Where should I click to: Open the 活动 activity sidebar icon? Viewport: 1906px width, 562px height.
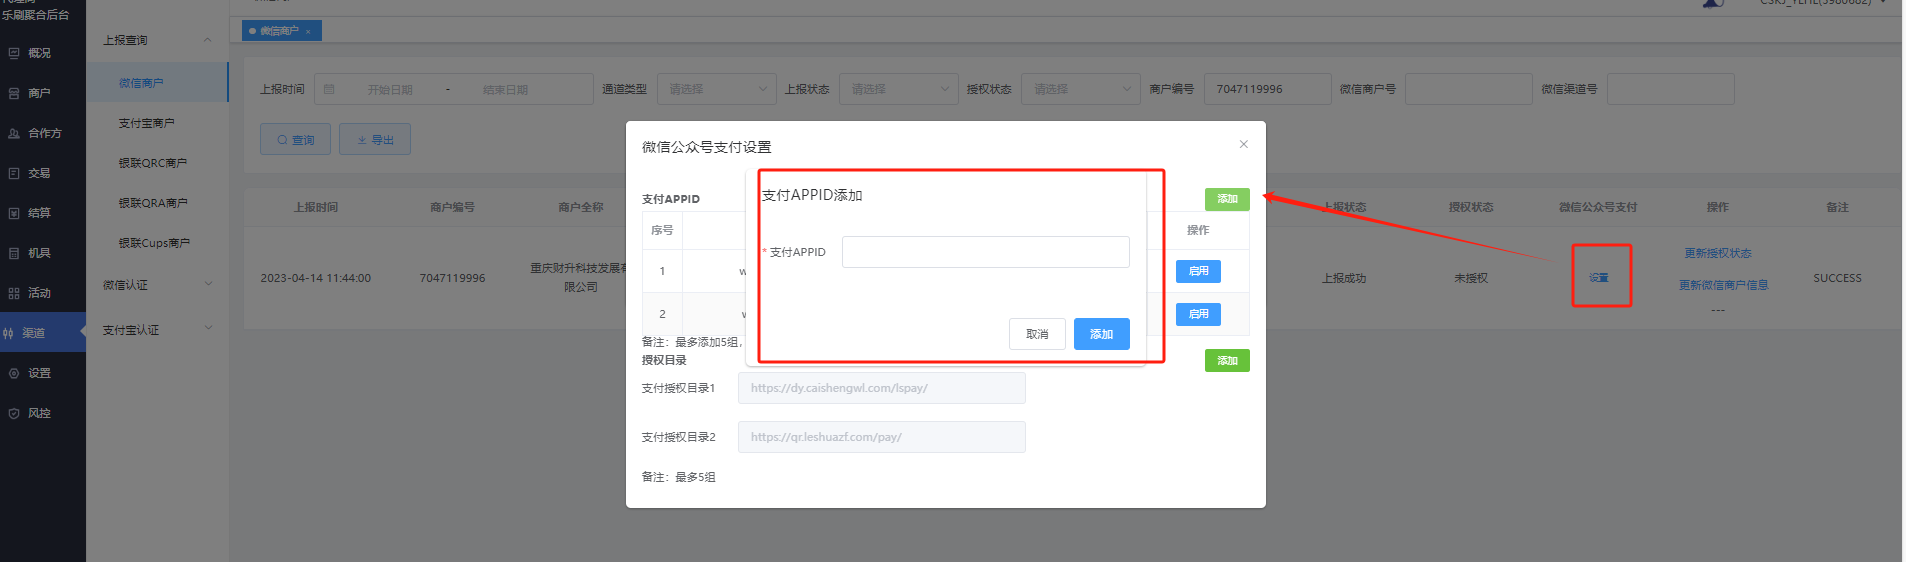click(x=14, y=293)
